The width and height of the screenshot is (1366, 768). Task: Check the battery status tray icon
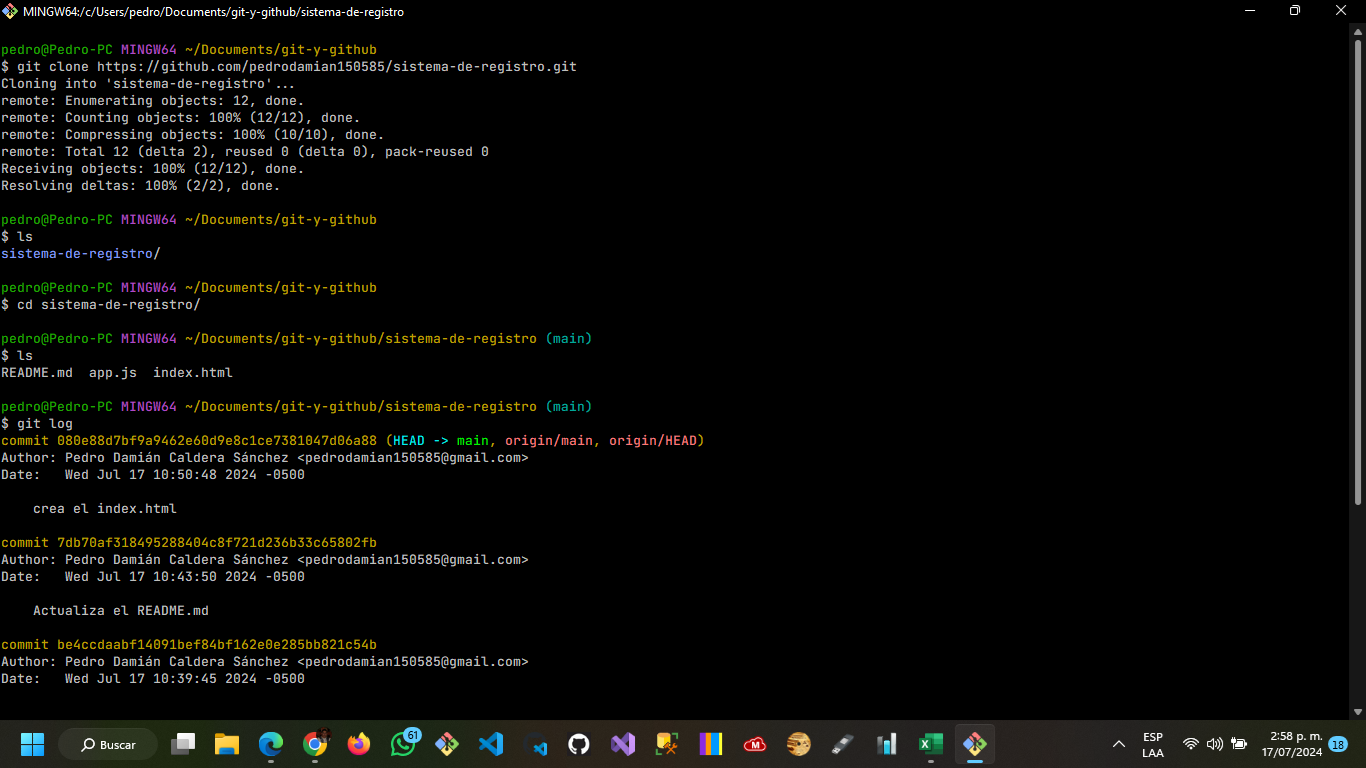(x=1239, y=744)
